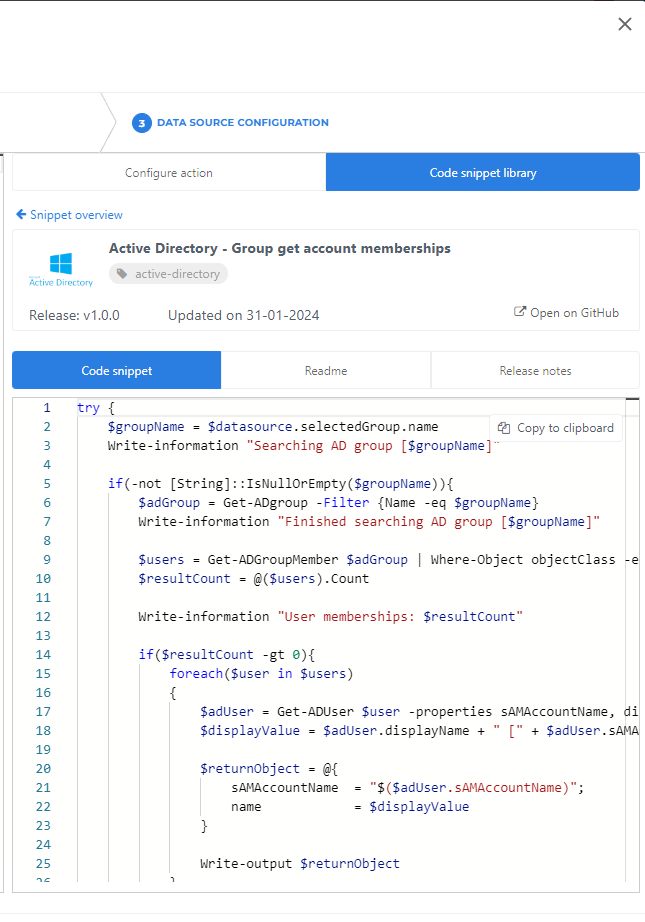Click the step 3 number badge
This screenshot has width=645, height=922.
tap(141, 123)
